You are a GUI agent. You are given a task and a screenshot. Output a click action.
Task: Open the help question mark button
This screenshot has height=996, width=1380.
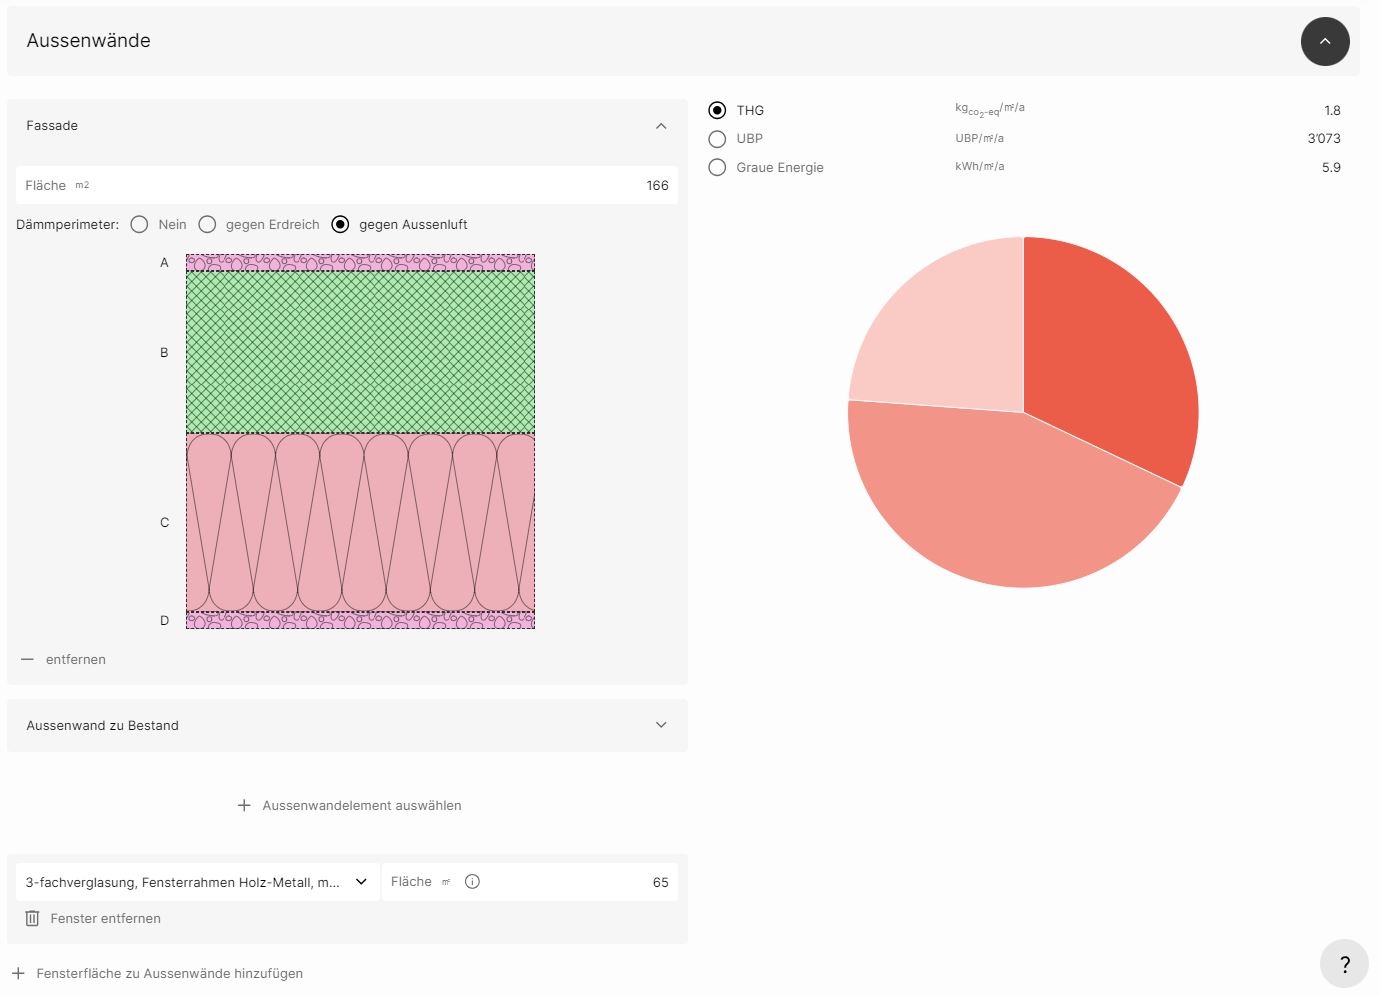coord(1344,964)
